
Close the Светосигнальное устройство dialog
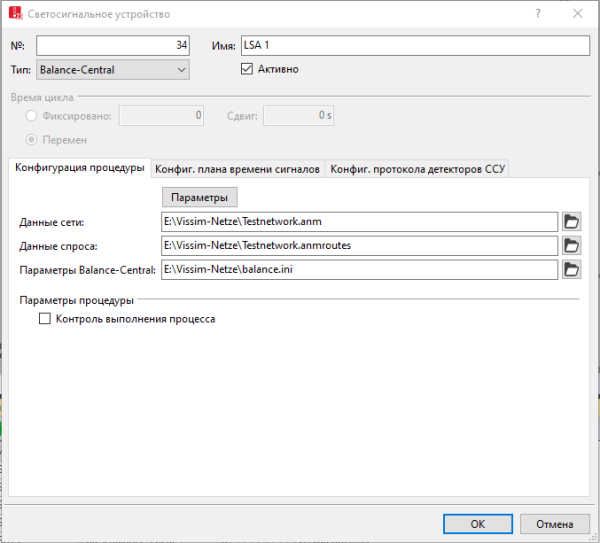point(578,14)
